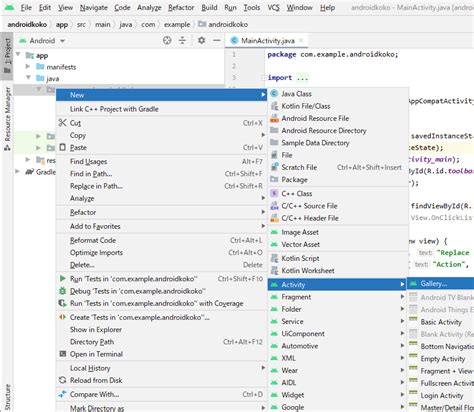Click the green Run Tests arrow icon
The image size is (474, 412).
(x=62, y=278)
